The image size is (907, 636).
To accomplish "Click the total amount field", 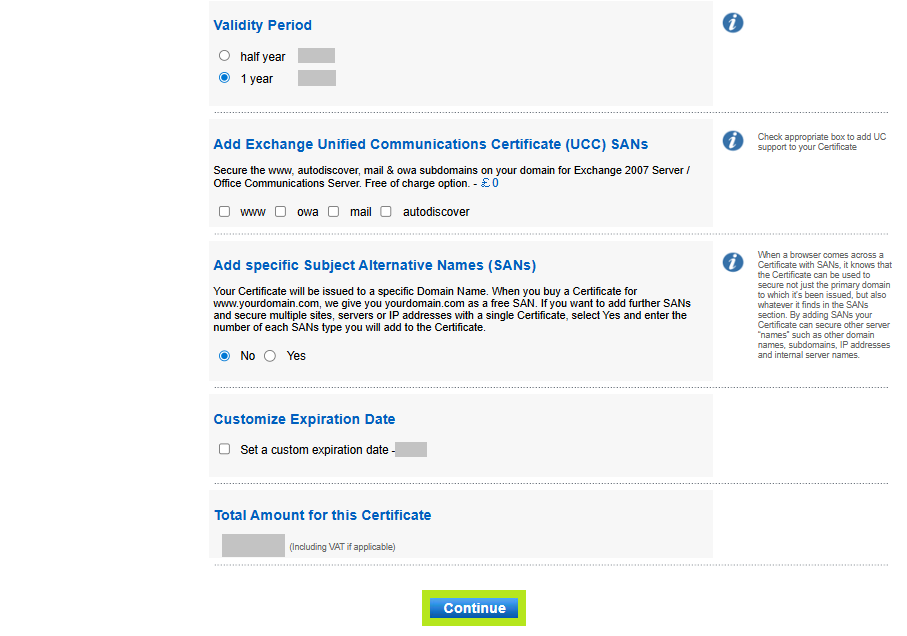I will point(253,545).
